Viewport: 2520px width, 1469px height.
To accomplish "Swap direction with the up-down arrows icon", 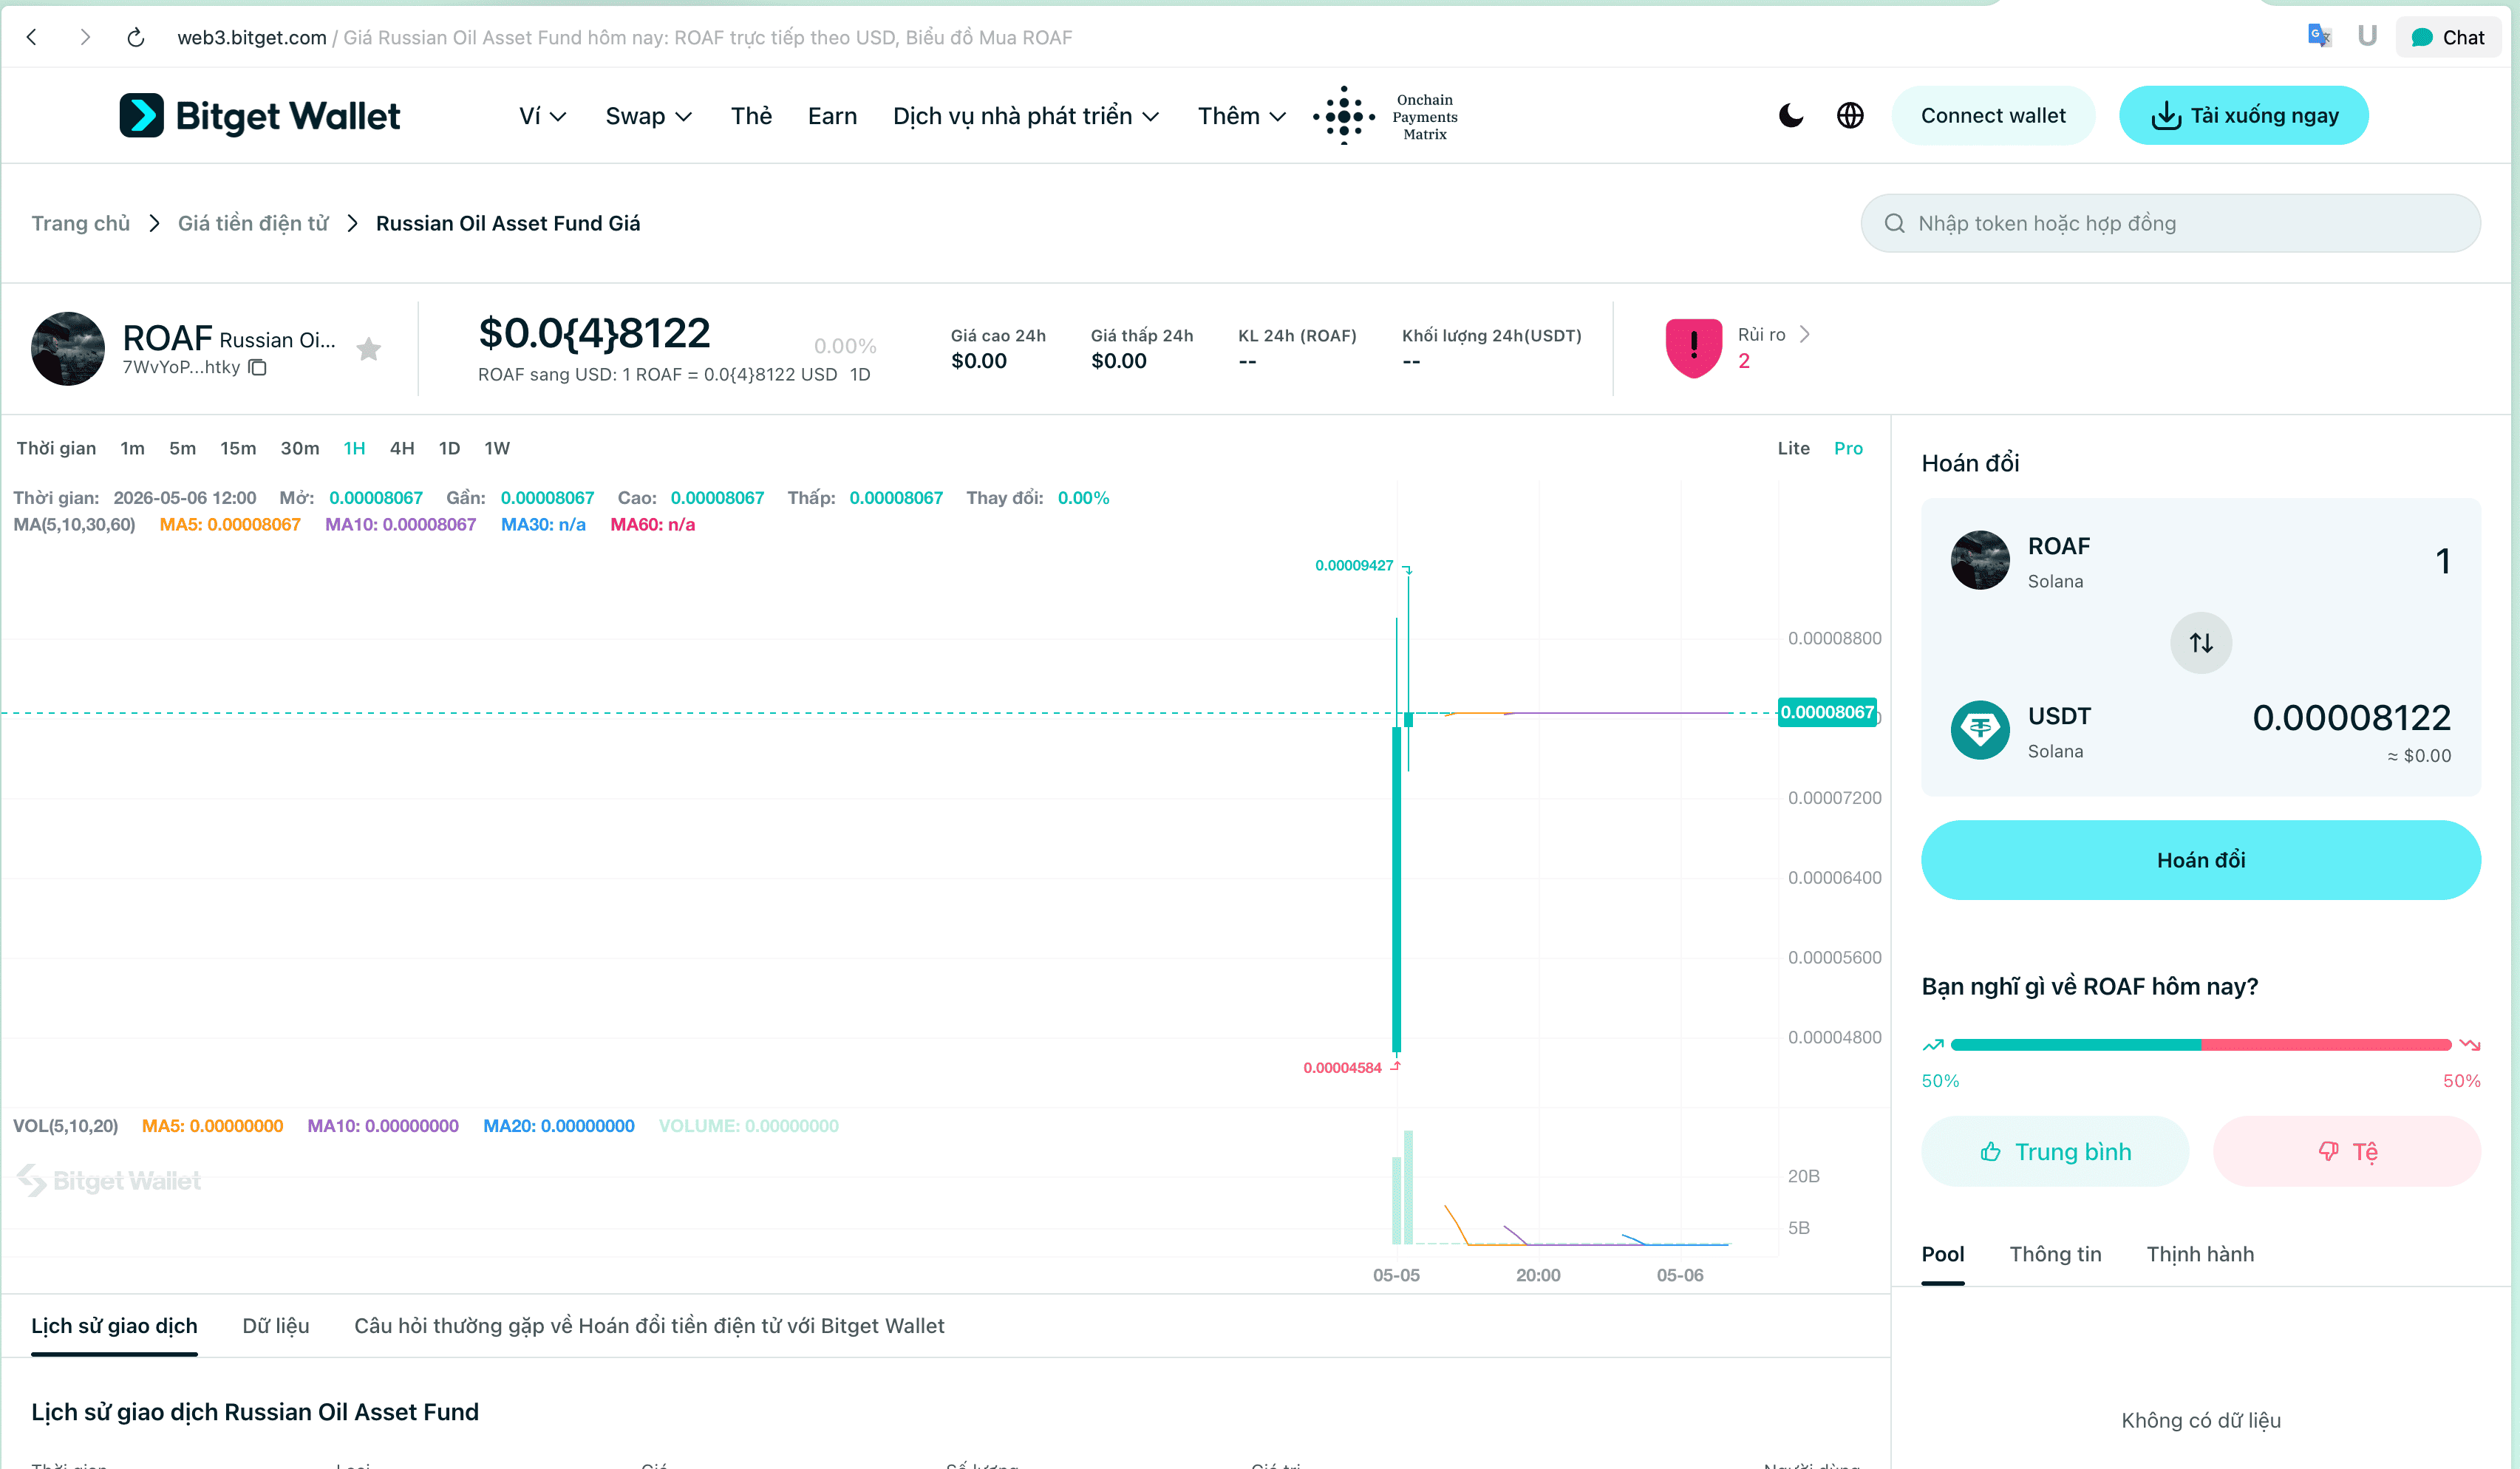I will click(x=2201, y=643).
